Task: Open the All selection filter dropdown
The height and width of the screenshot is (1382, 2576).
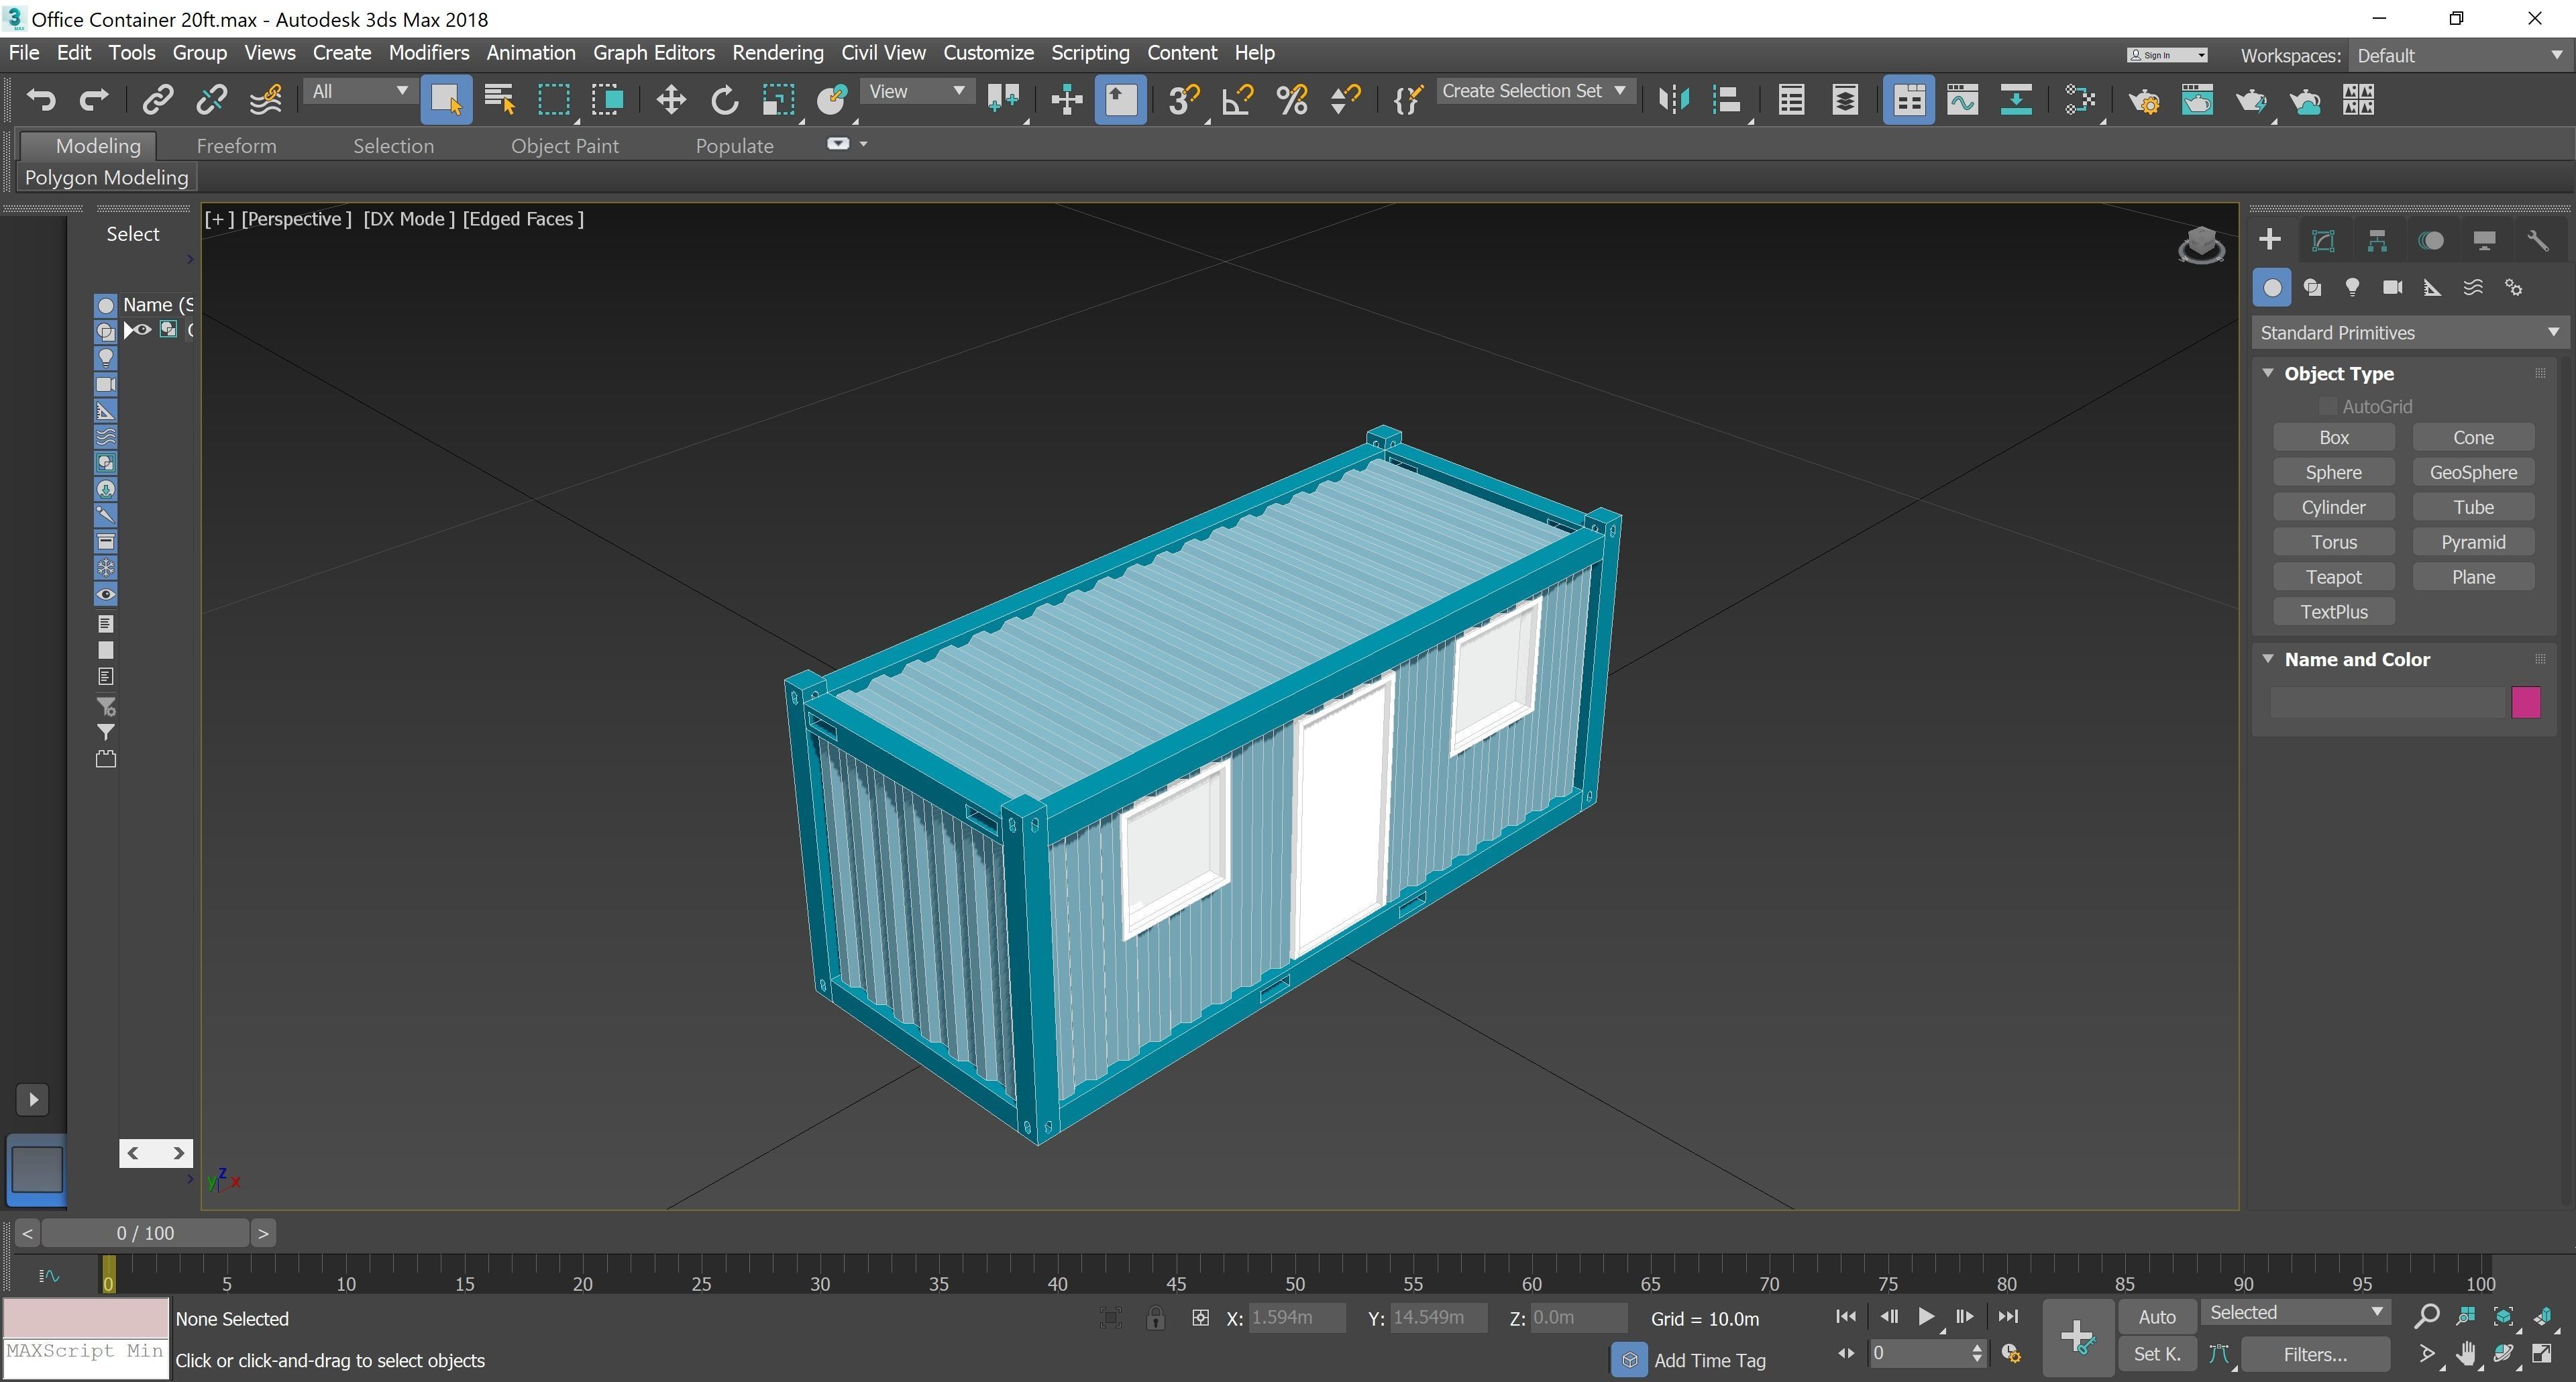Action: (x=359, y=92)
